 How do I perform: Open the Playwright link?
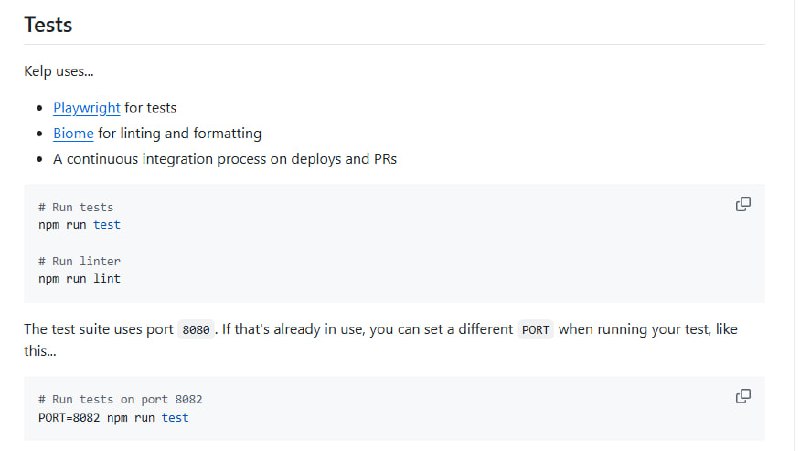point(87,107)
